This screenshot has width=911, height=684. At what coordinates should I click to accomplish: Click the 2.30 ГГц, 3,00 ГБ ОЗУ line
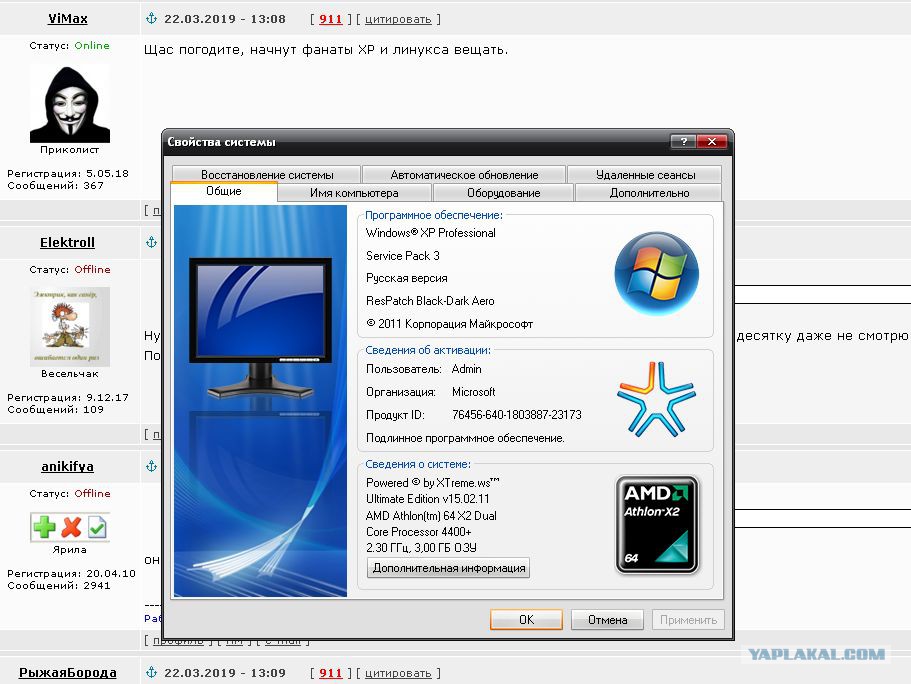tap(421, 547)
